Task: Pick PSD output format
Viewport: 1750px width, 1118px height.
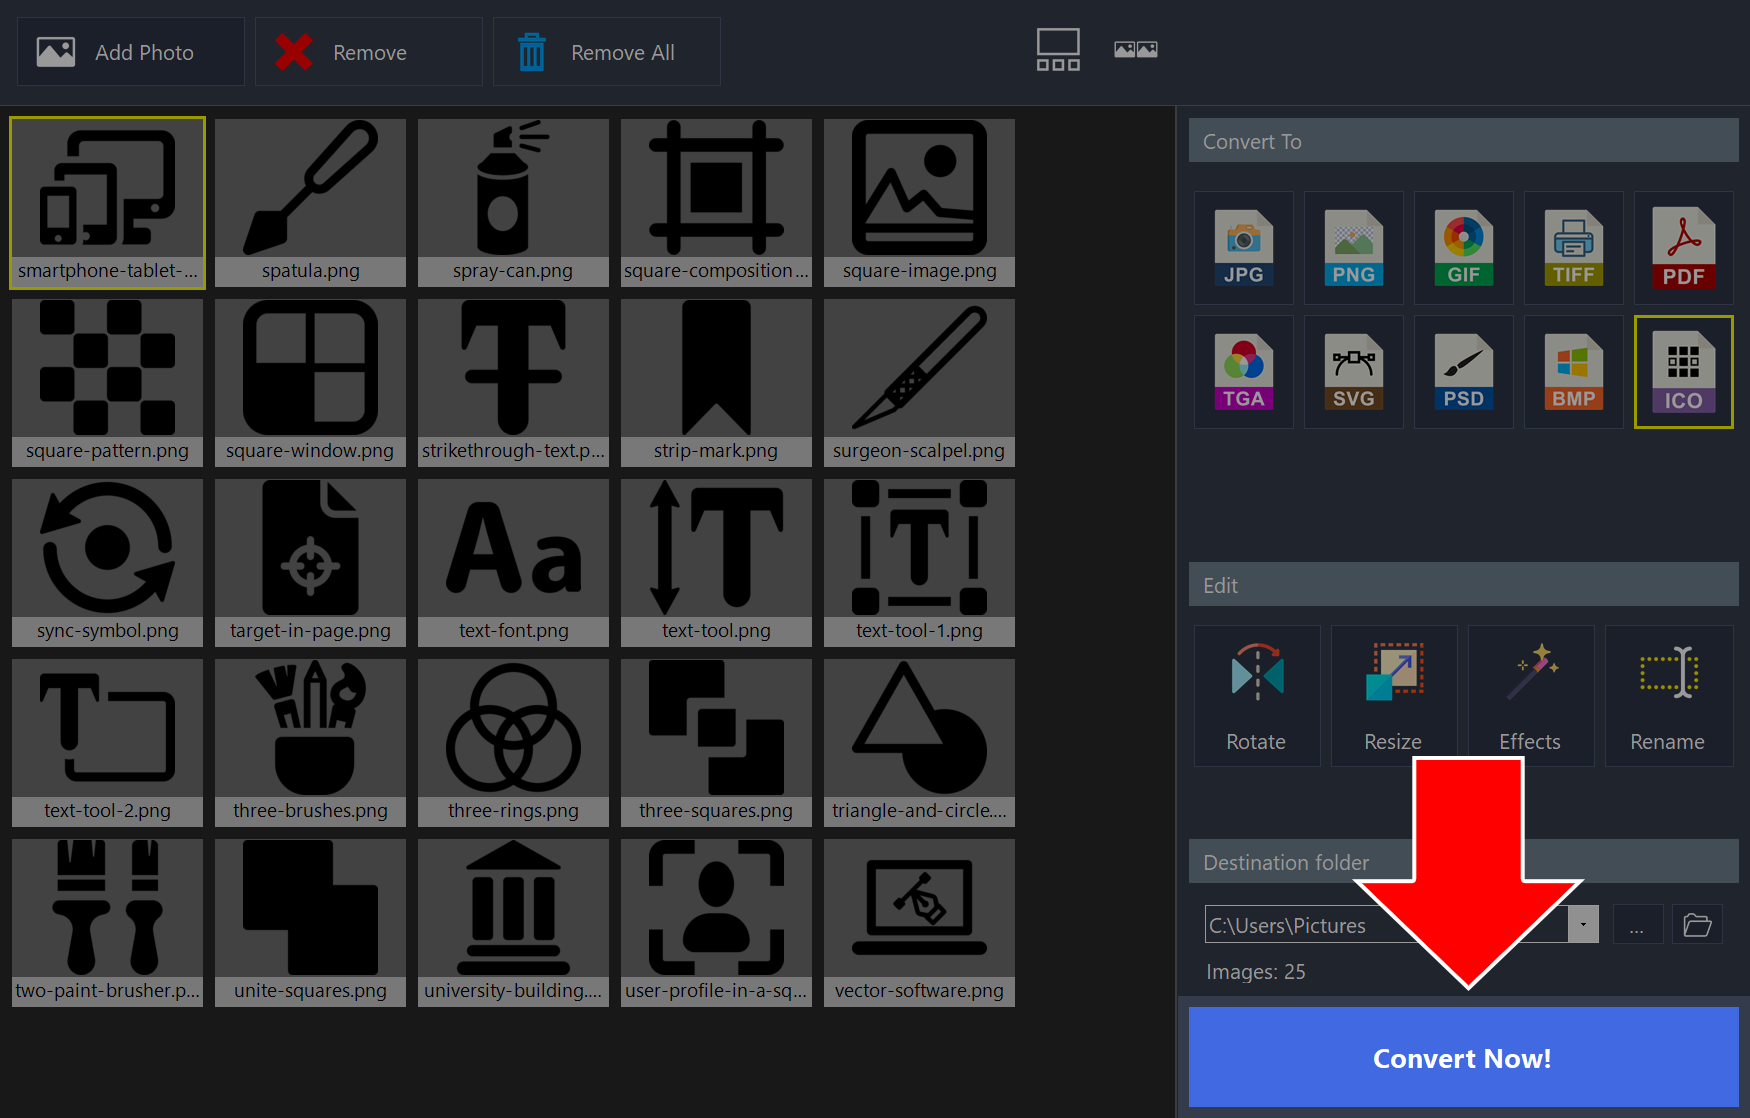Action: [x=1464, y=372]
